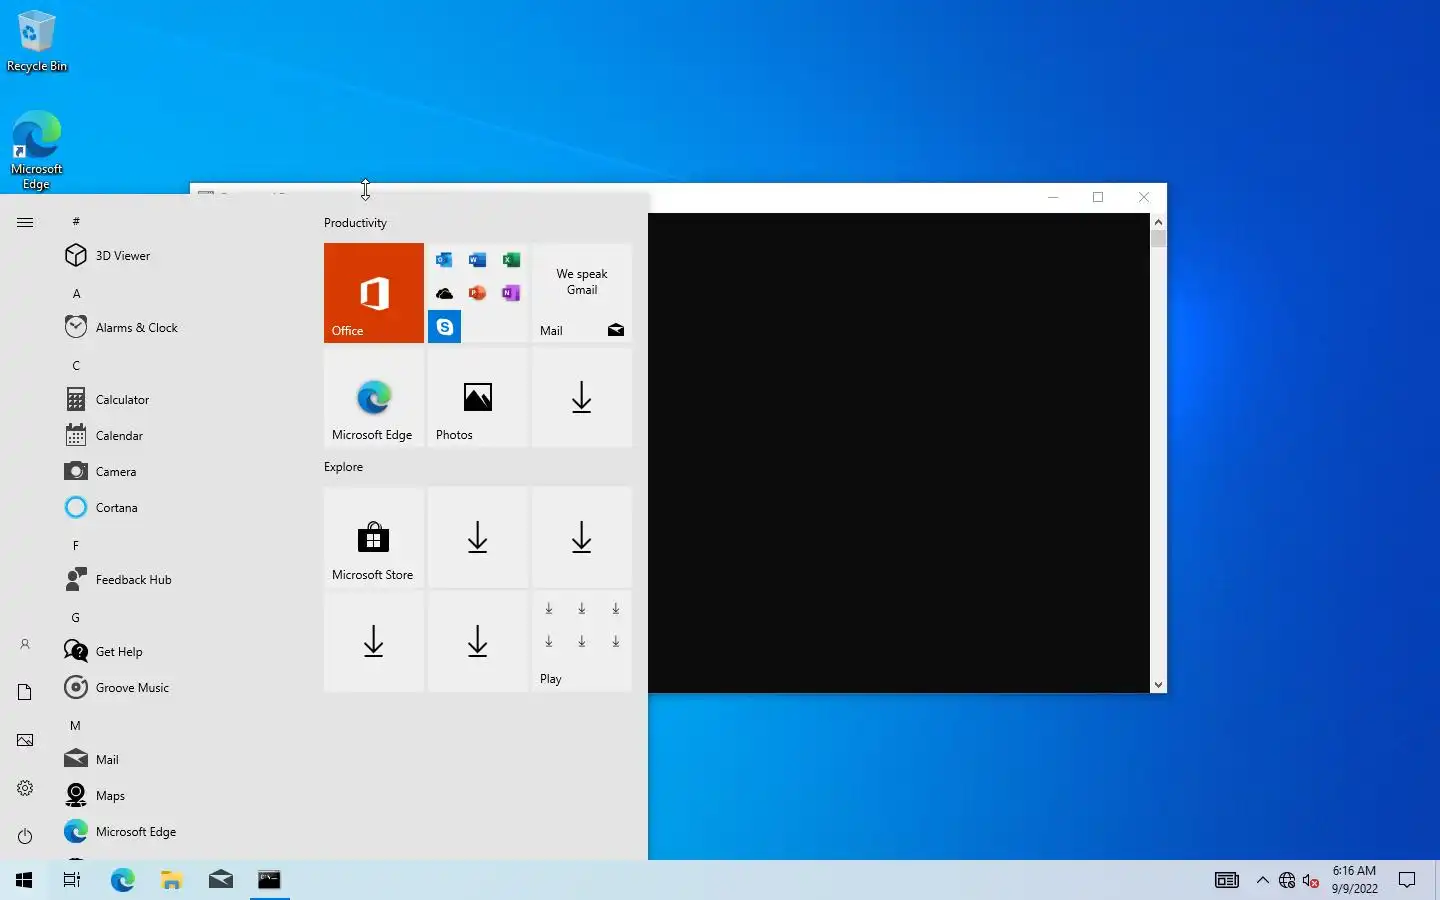Viewport: 1440px width, 900px height.
Task: Click the downloading tile beside Photos
Action: (x=582, y=397)
